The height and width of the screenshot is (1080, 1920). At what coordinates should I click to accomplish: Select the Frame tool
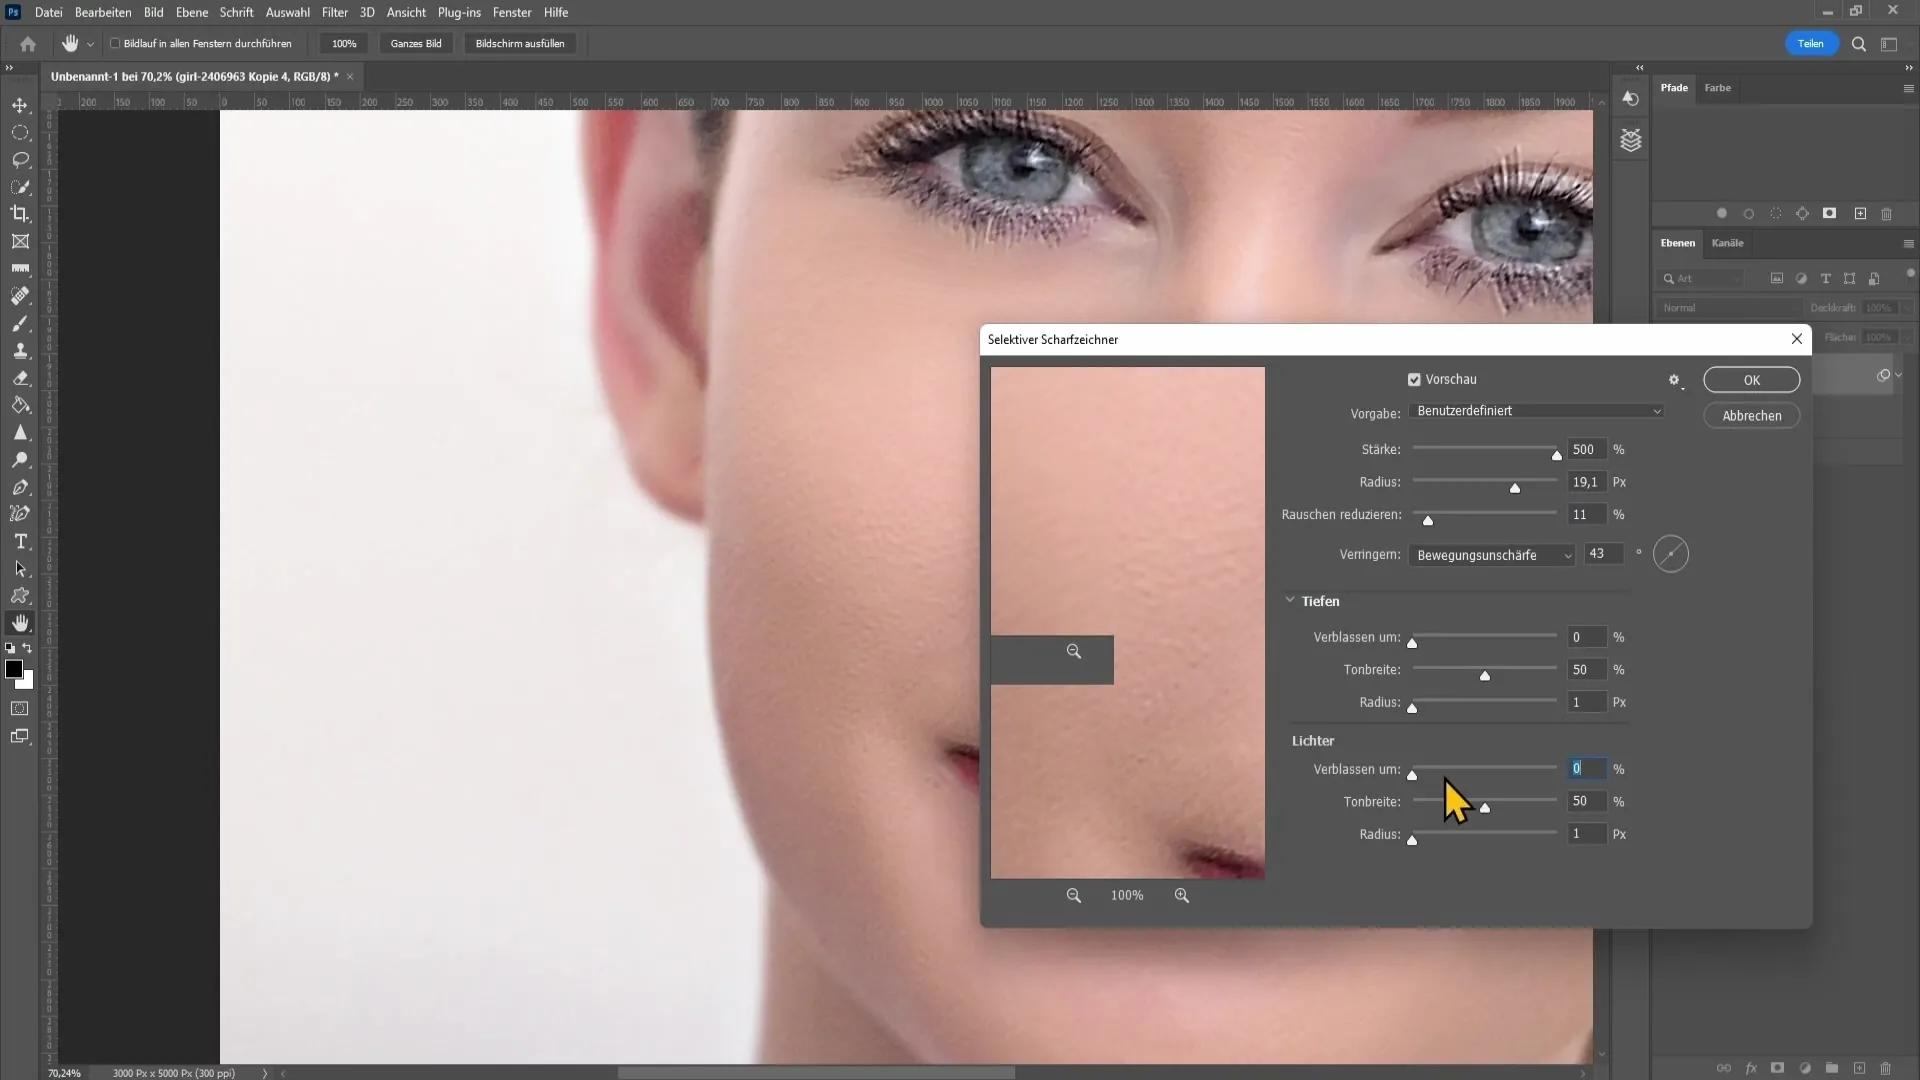tap(20, 241)
